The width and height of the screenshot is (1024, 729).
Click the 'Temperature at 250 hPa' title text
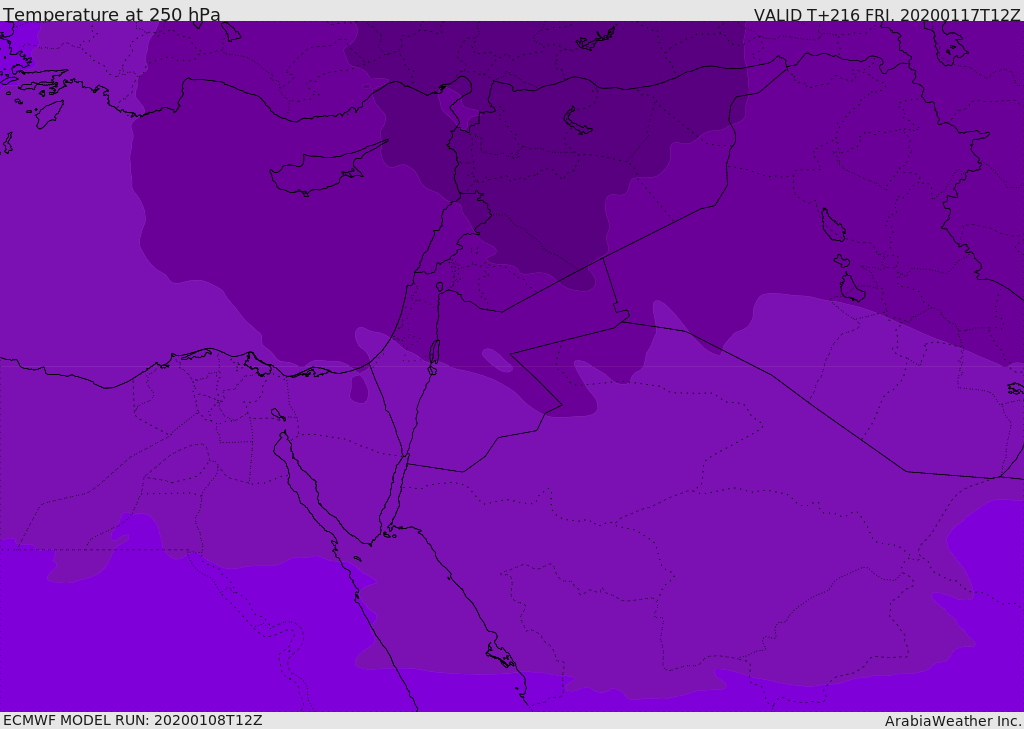click(x=112, y=14)
